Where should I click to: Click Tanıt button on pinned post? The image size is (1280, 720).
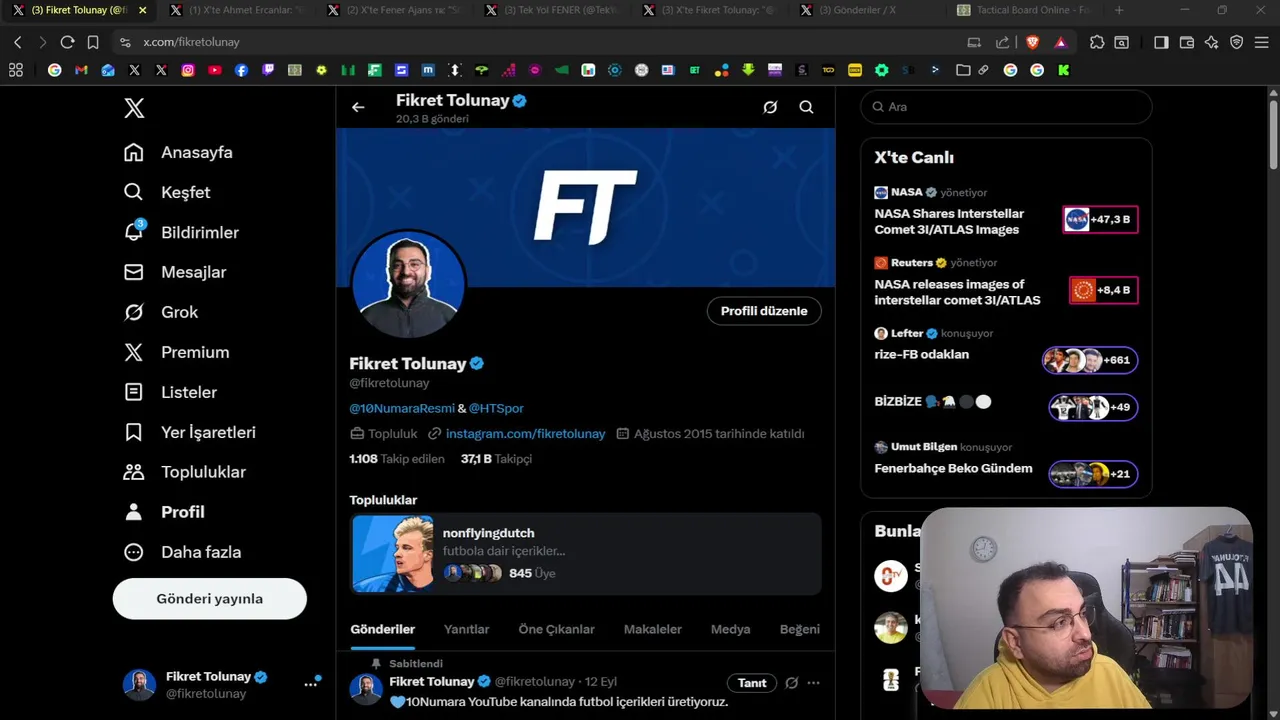(752, 683)
